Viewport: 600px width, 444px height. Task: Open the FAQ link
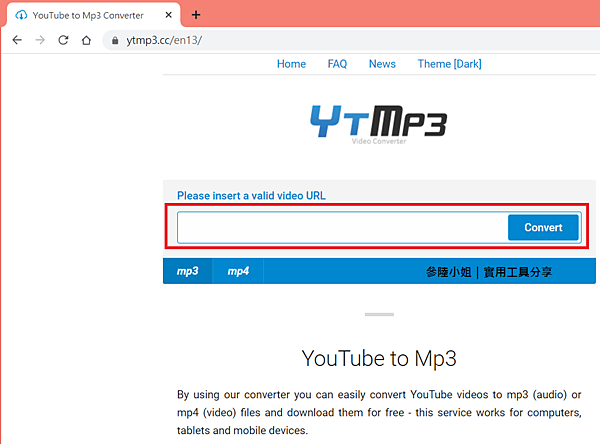pyautogui.click(x=337, y=64)
